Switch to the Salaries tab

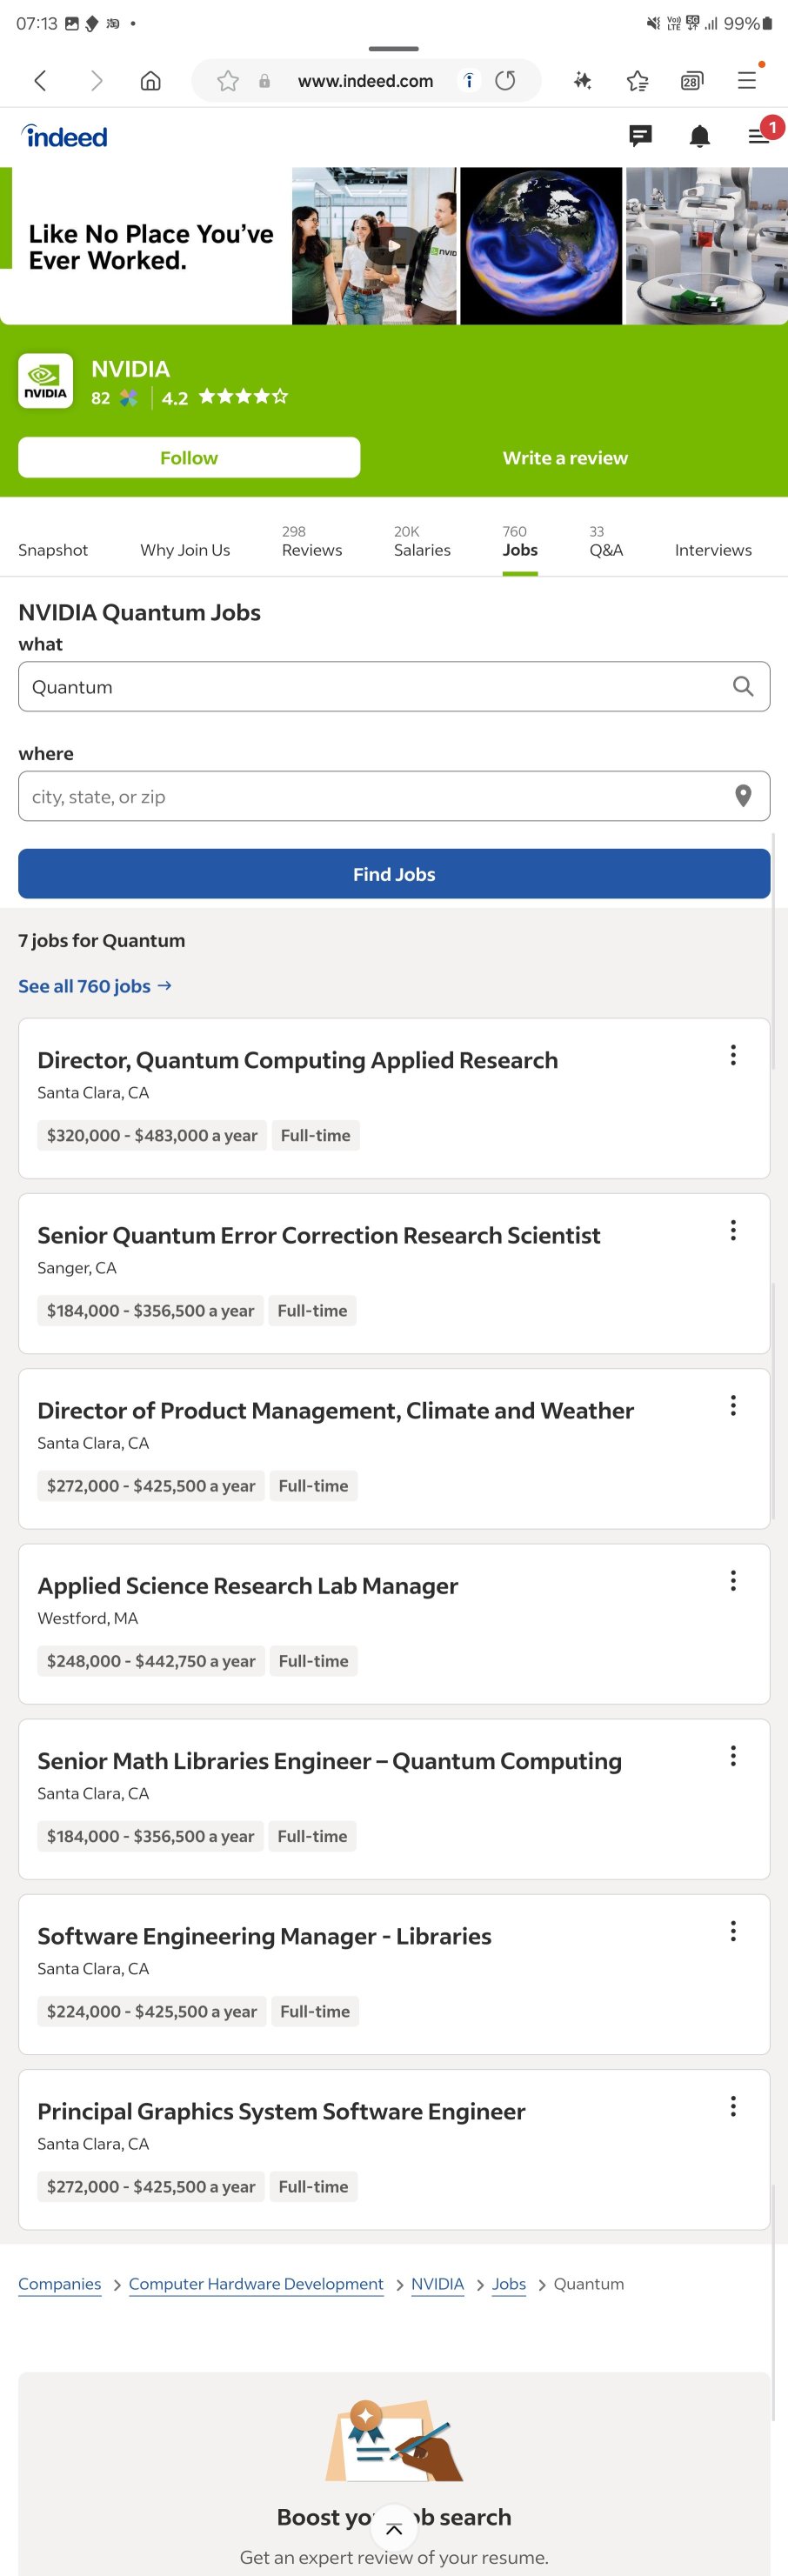pyautogui.click(x=422, y=541)
